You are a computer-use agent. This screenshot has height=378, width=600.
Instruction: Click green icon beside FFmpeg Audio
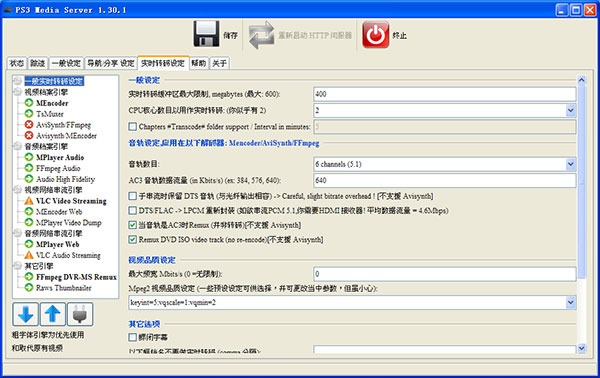(x=29, y=168)
